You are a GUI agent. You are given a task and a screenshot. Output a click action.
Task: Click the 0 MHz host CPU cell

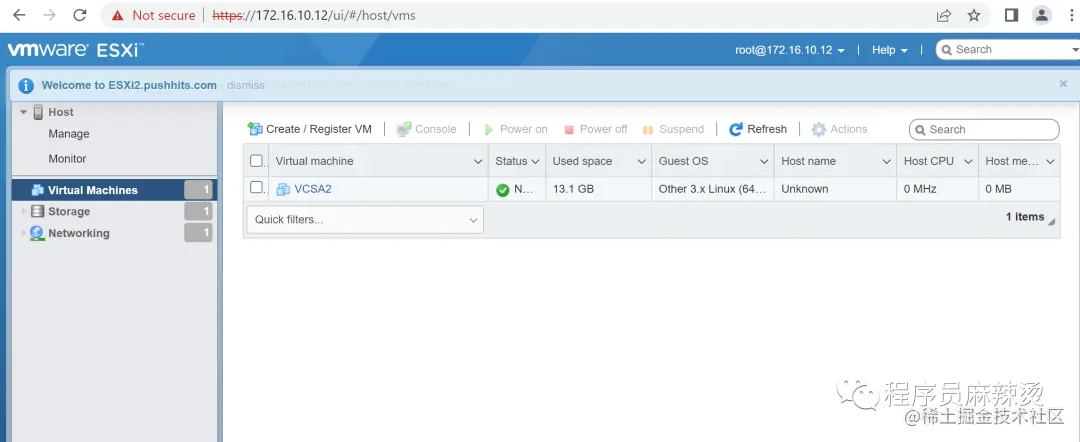tap(921, 189)
